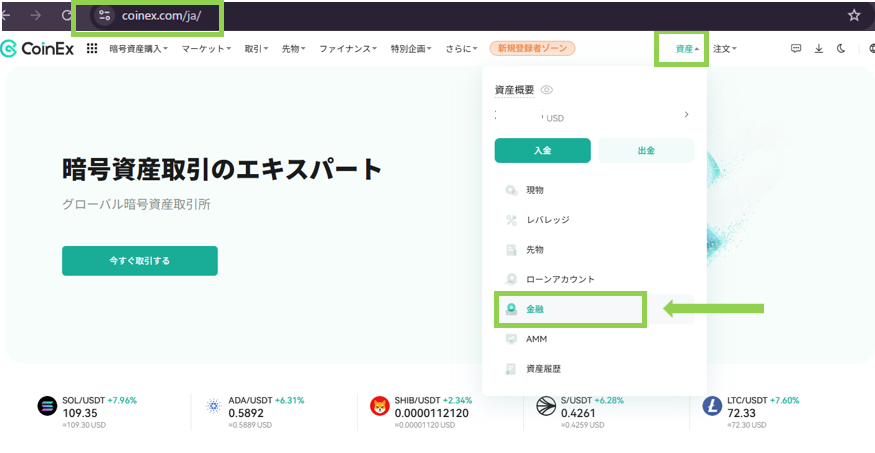Viewport: 875px width, 453px height.
Task: Click the SOL coin icon
Action: tap(47, 406)
